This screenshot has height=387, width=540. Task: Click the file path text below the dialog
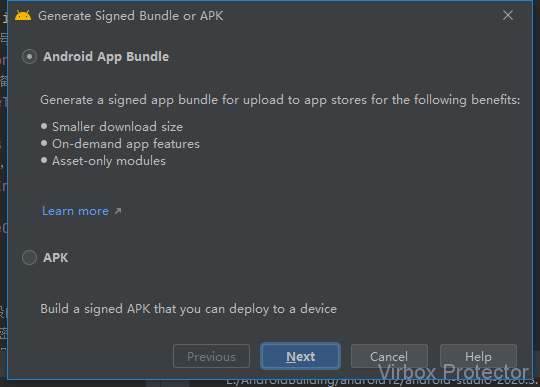[382, 381]
